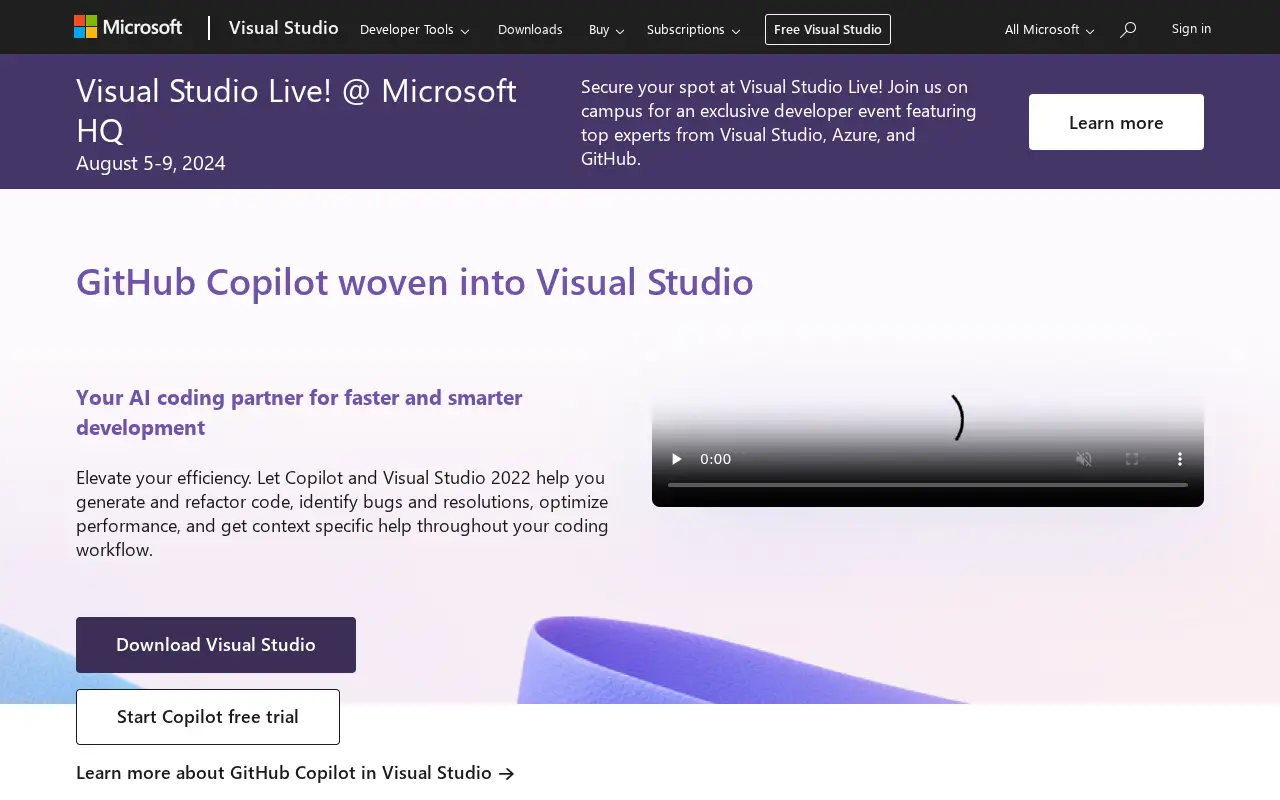
Task: Click Start Copilot free trial
Action: pyautogui.click(x=208, y=717)
